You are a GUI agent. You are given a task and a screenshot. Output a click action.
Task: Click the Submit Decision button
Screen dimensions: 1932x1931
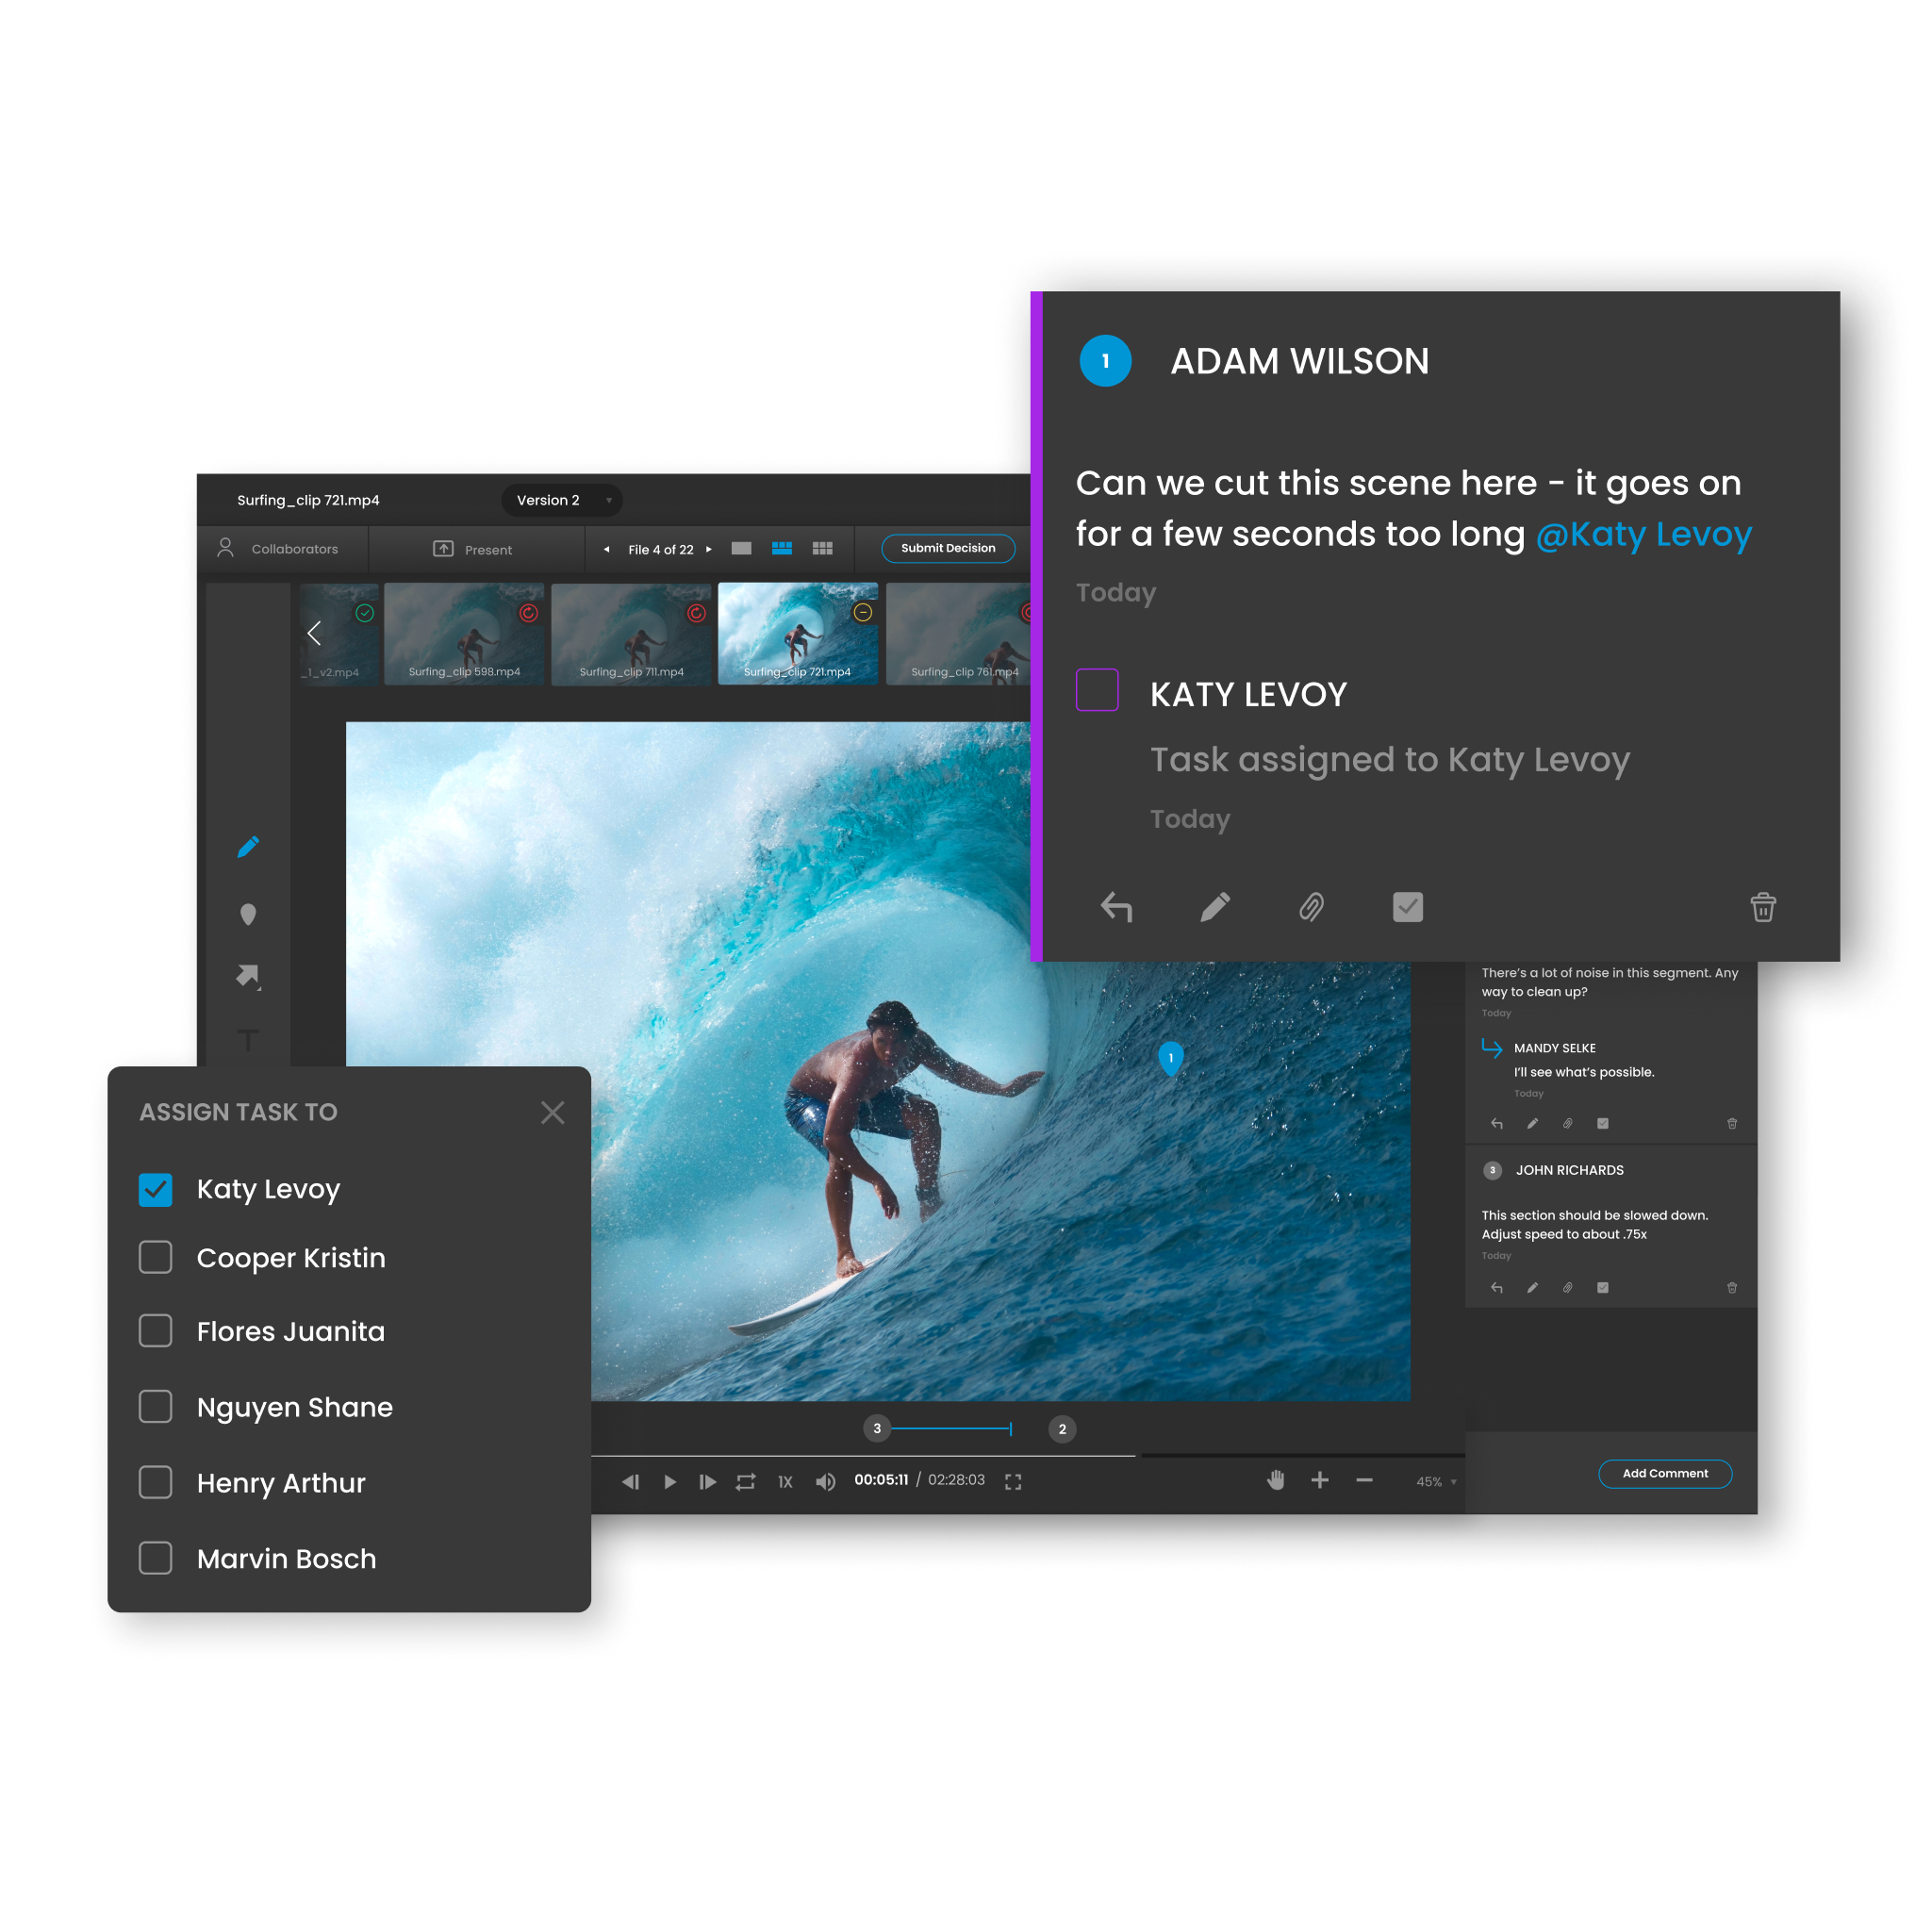(947, 548)
